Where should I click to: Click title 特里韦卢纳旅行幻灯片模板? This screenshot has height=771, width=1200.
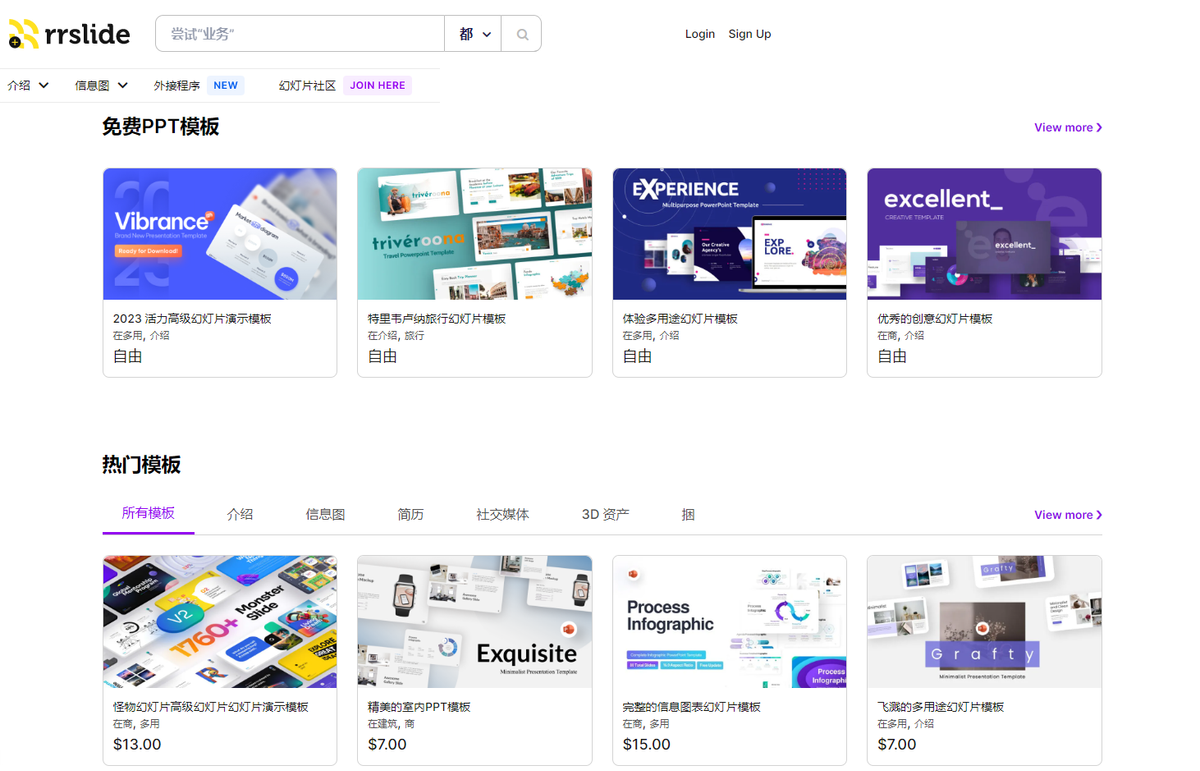click(437, 319)
